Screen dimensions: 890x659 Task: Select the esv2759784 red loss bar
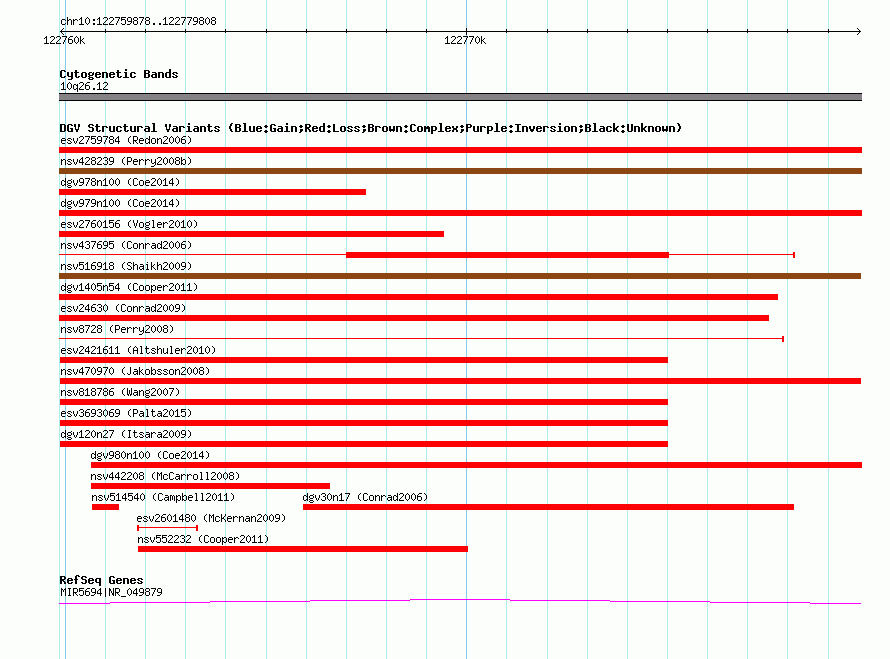460,150
